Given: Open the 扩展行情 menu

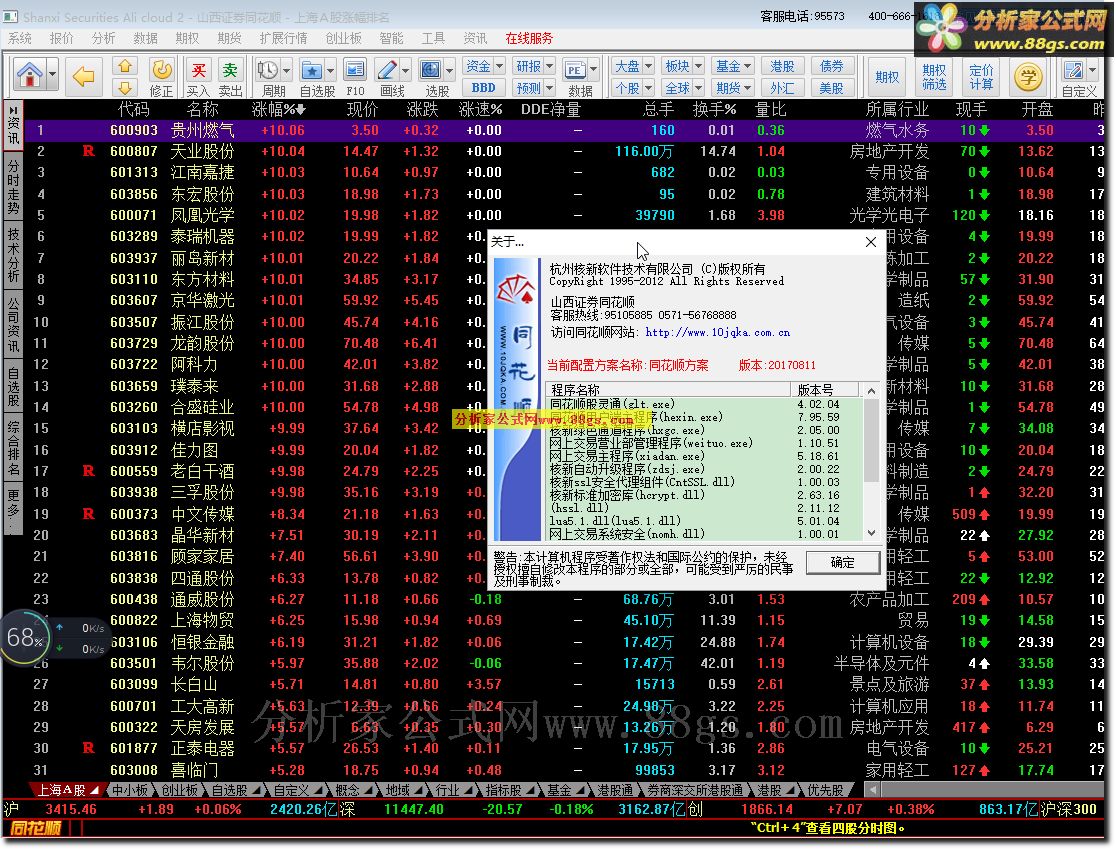Looking at the screenshot, I should [x=283, y=38].
